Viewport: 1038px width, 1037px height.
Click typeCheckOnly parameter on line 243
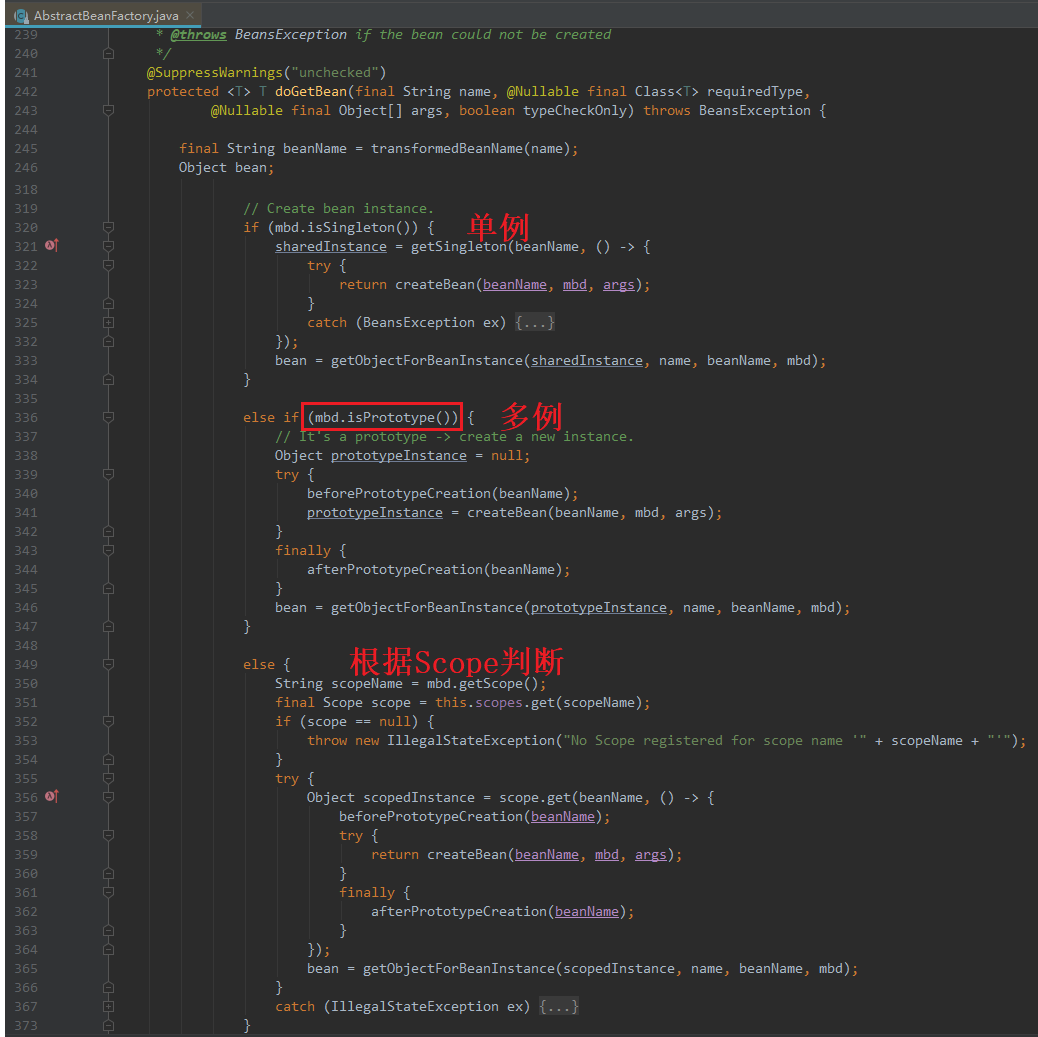point(575,111)
